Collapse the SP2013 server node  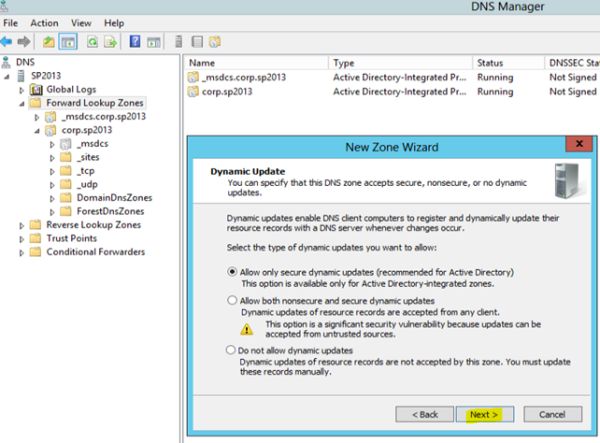(7, 77)
